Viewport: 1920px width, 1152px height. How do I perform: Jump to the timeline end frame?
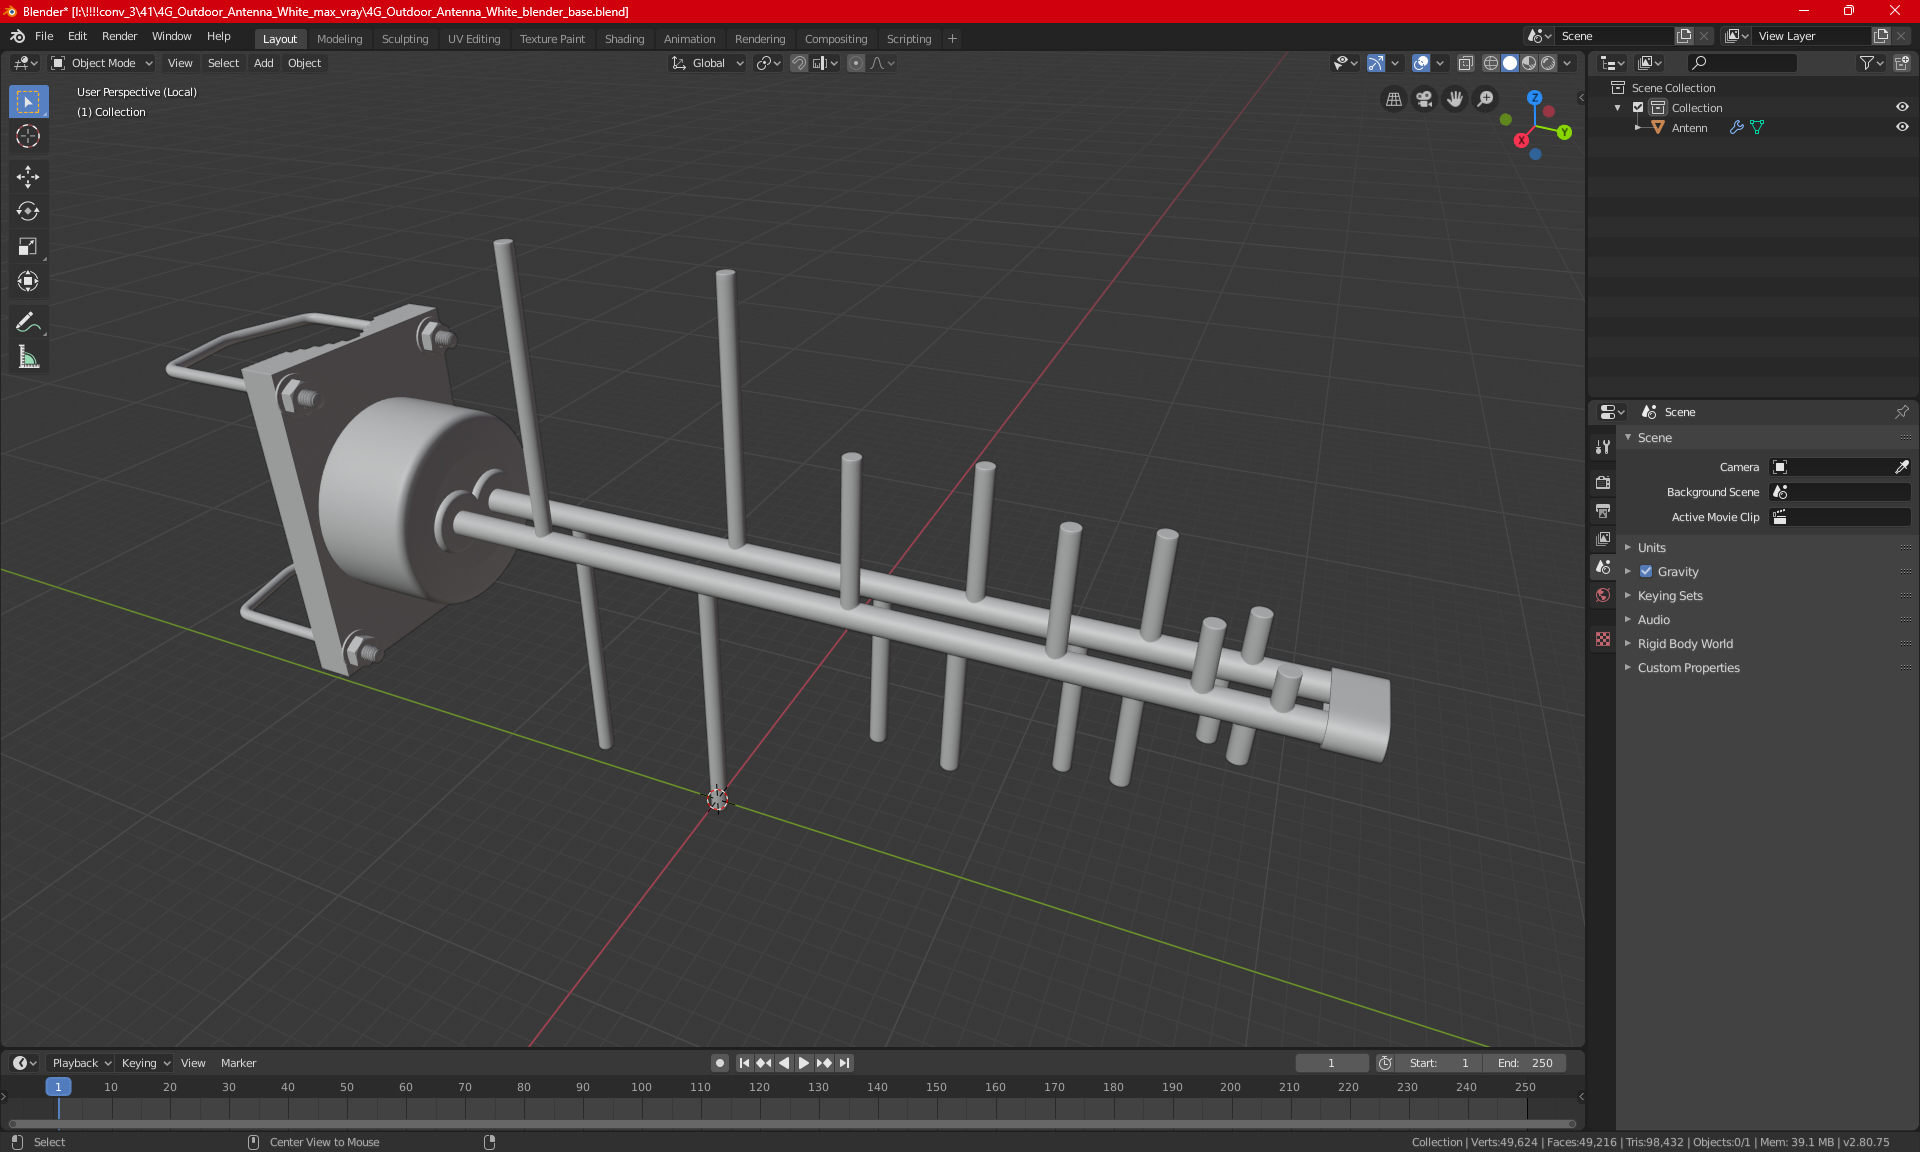845,1063
